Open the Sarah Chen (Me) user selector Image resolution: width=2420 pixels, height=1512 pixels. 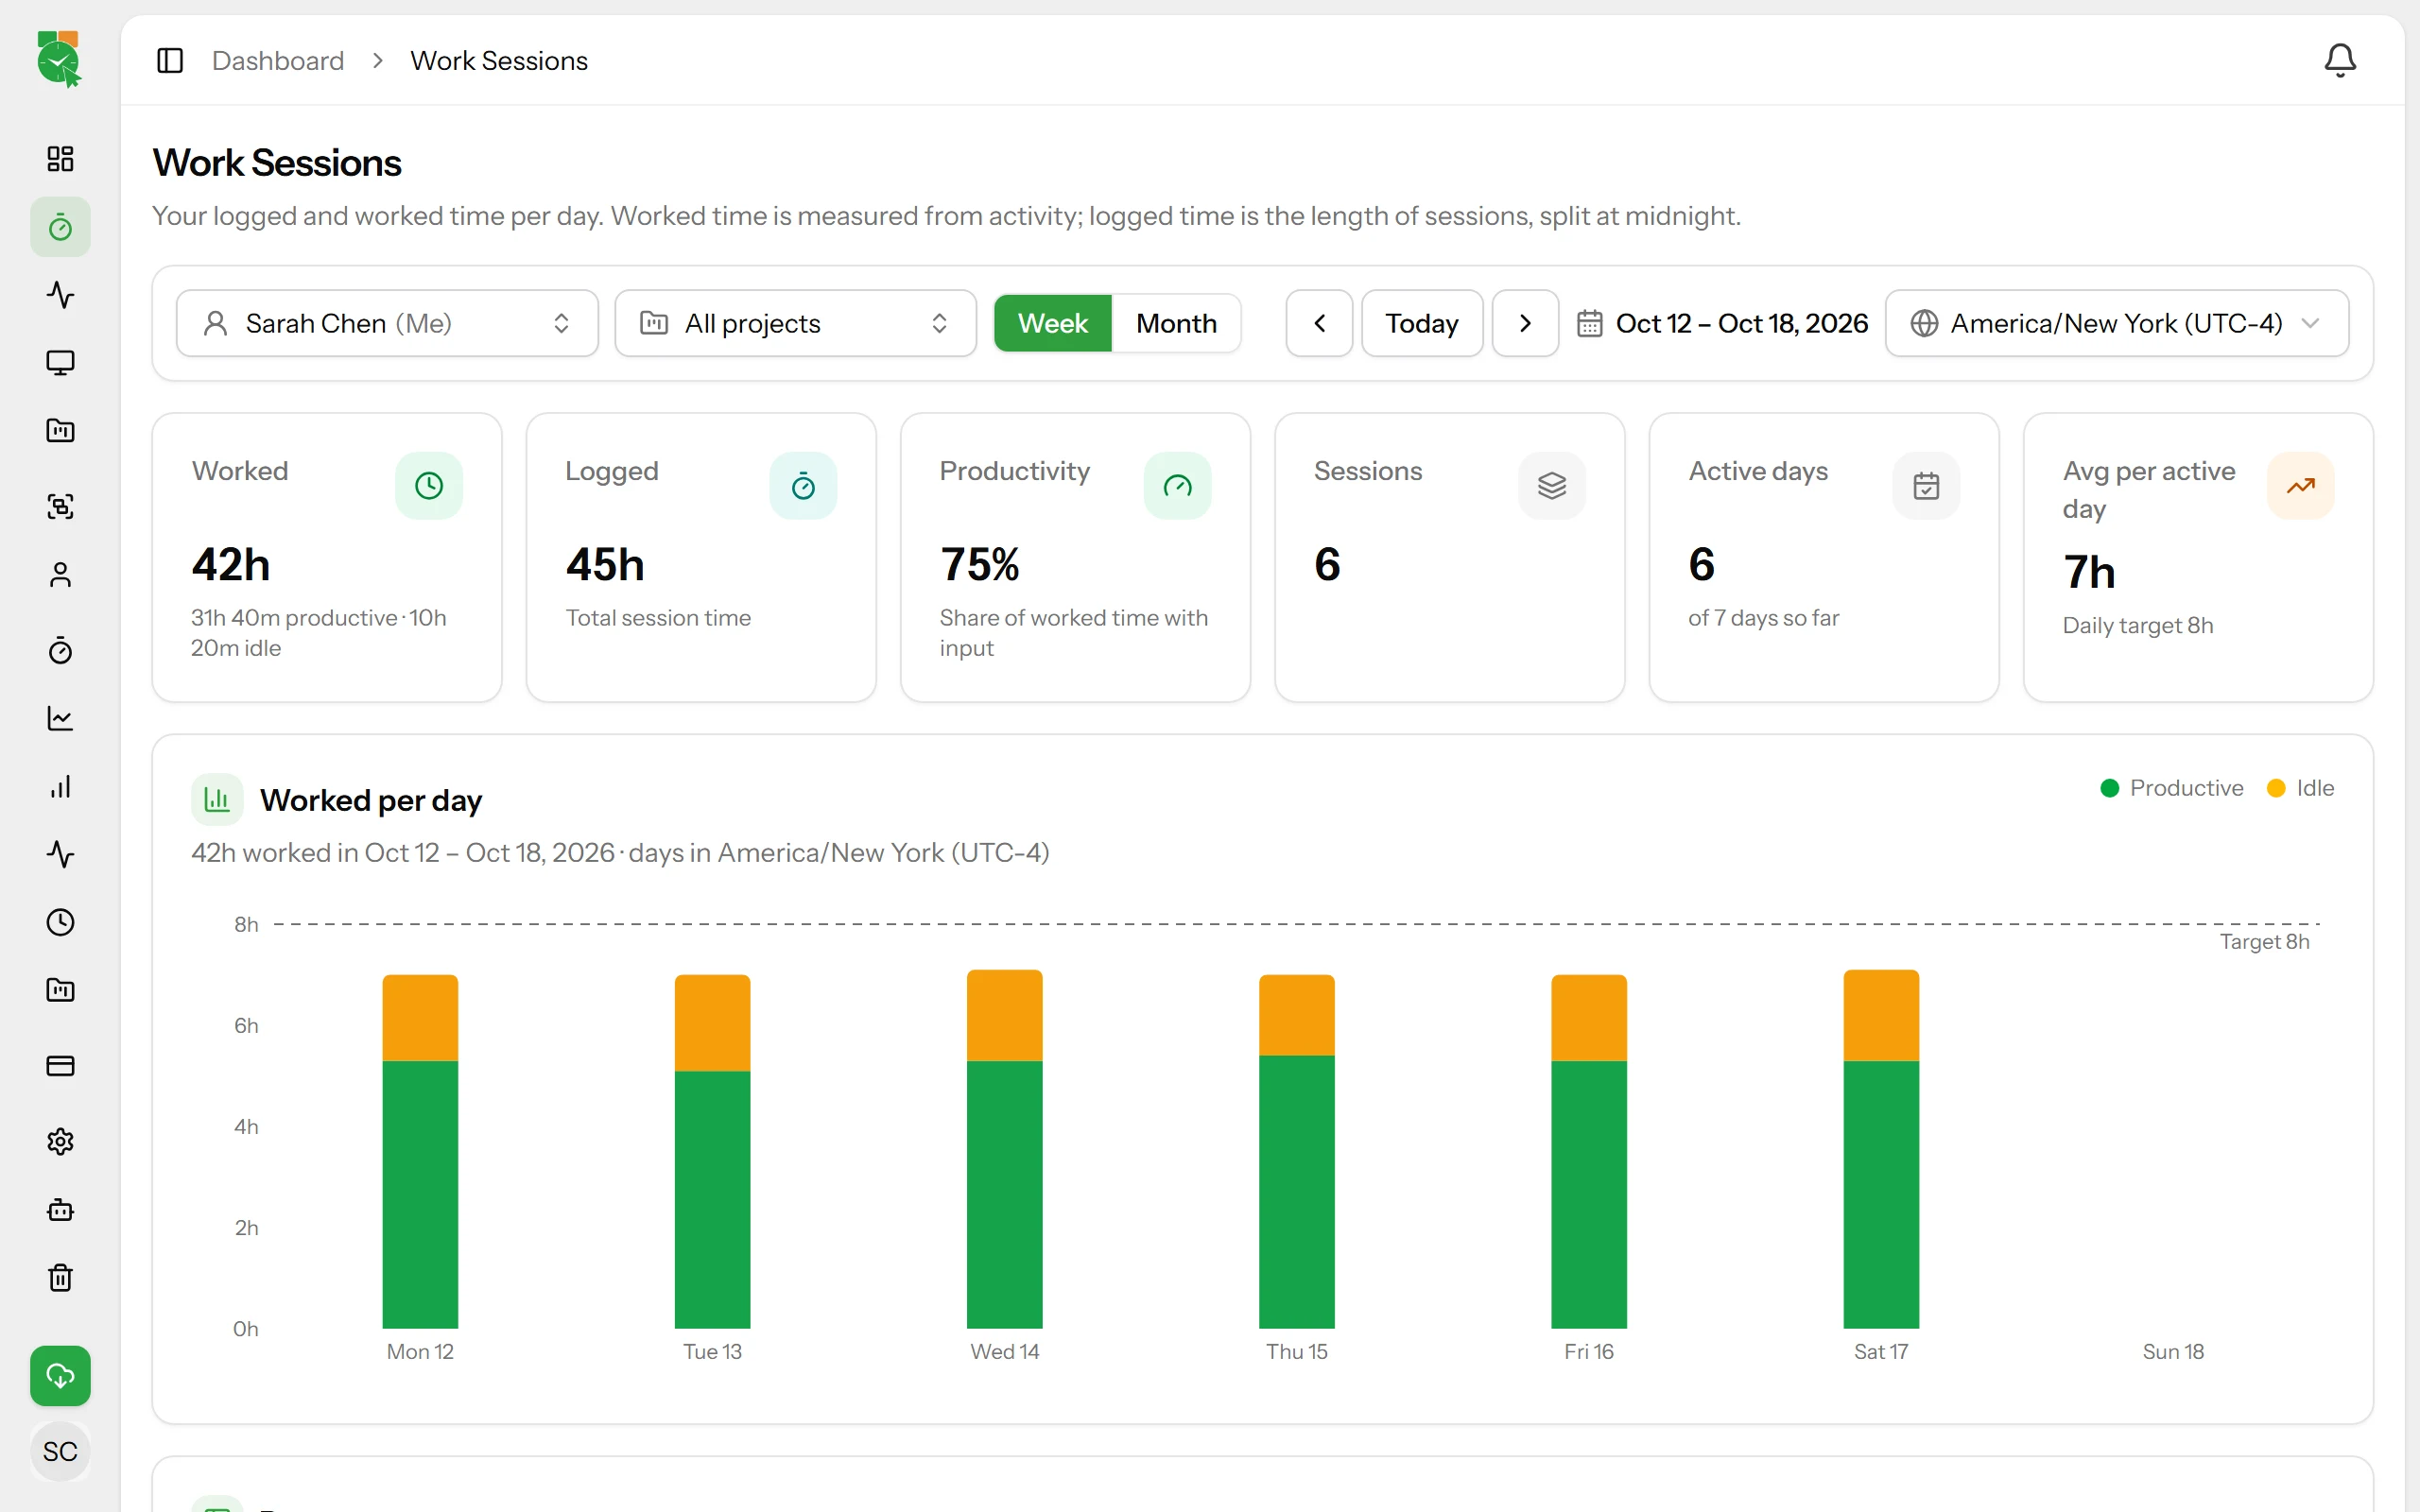387,323
